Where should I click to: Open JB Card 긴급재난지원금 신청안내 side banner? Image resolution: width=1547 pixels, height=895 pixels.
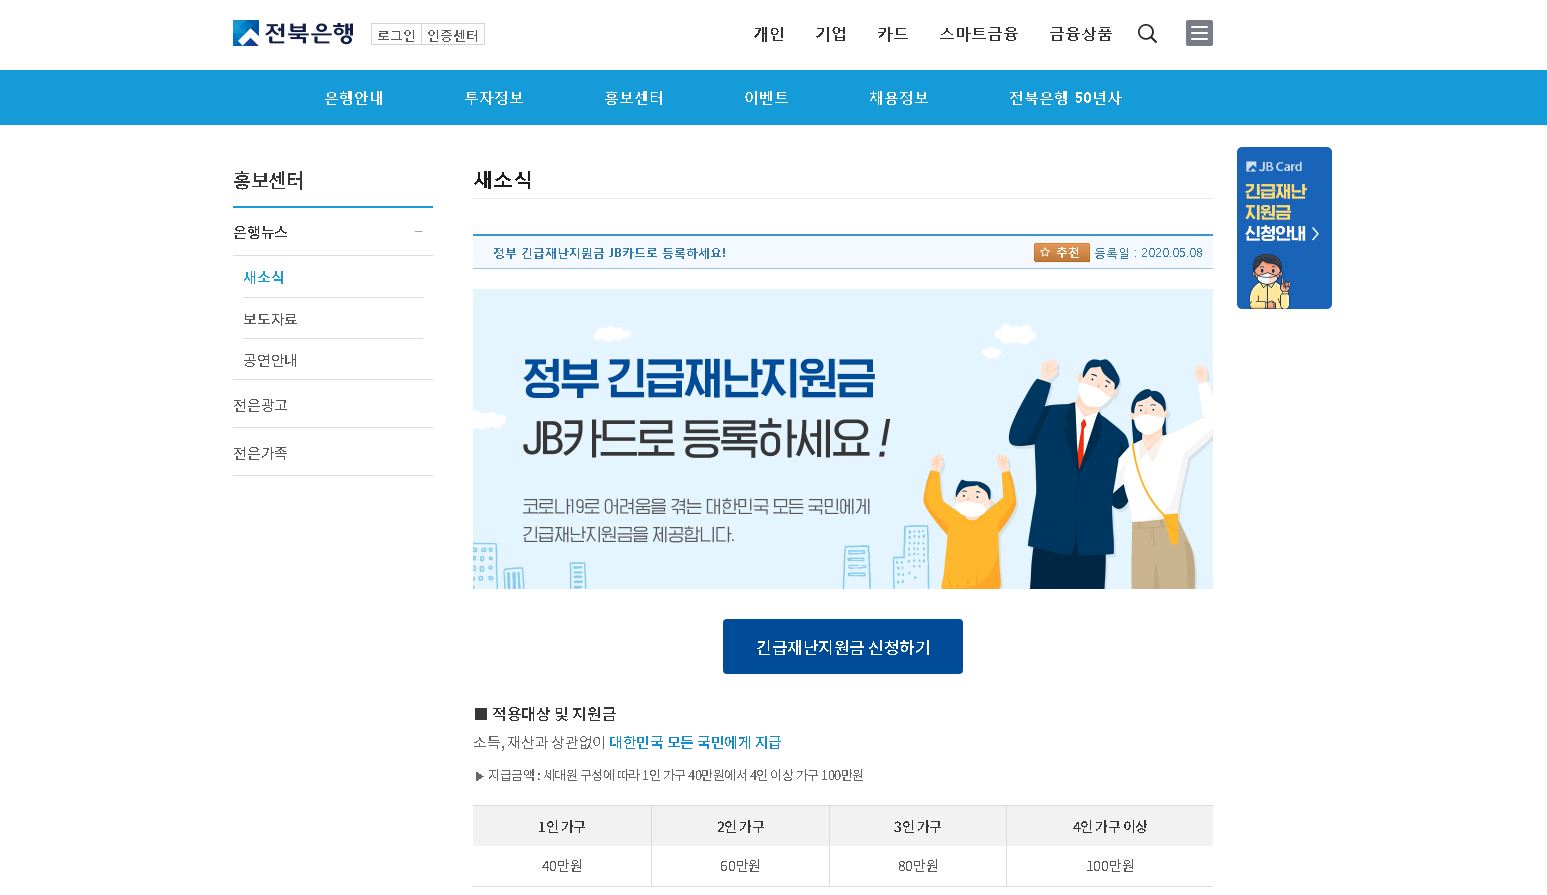(1284, 228)
